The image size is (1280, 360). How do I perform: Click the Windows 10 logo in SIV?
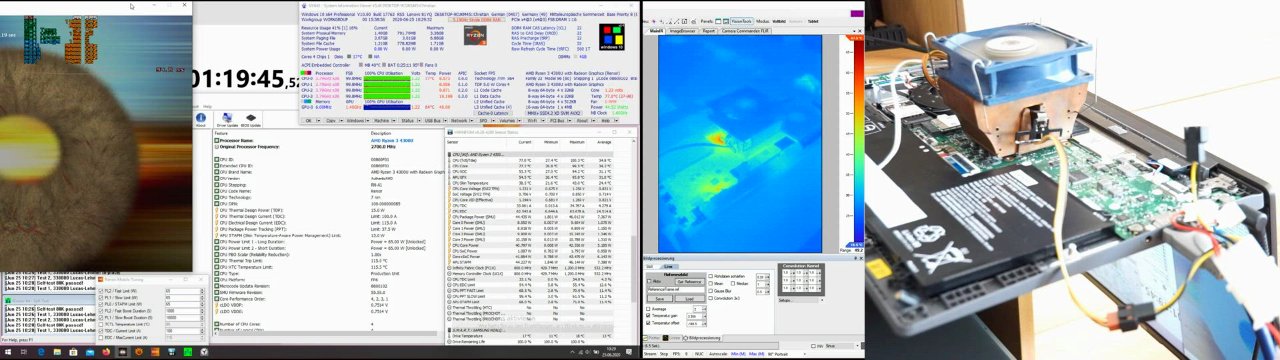point(612,37)
